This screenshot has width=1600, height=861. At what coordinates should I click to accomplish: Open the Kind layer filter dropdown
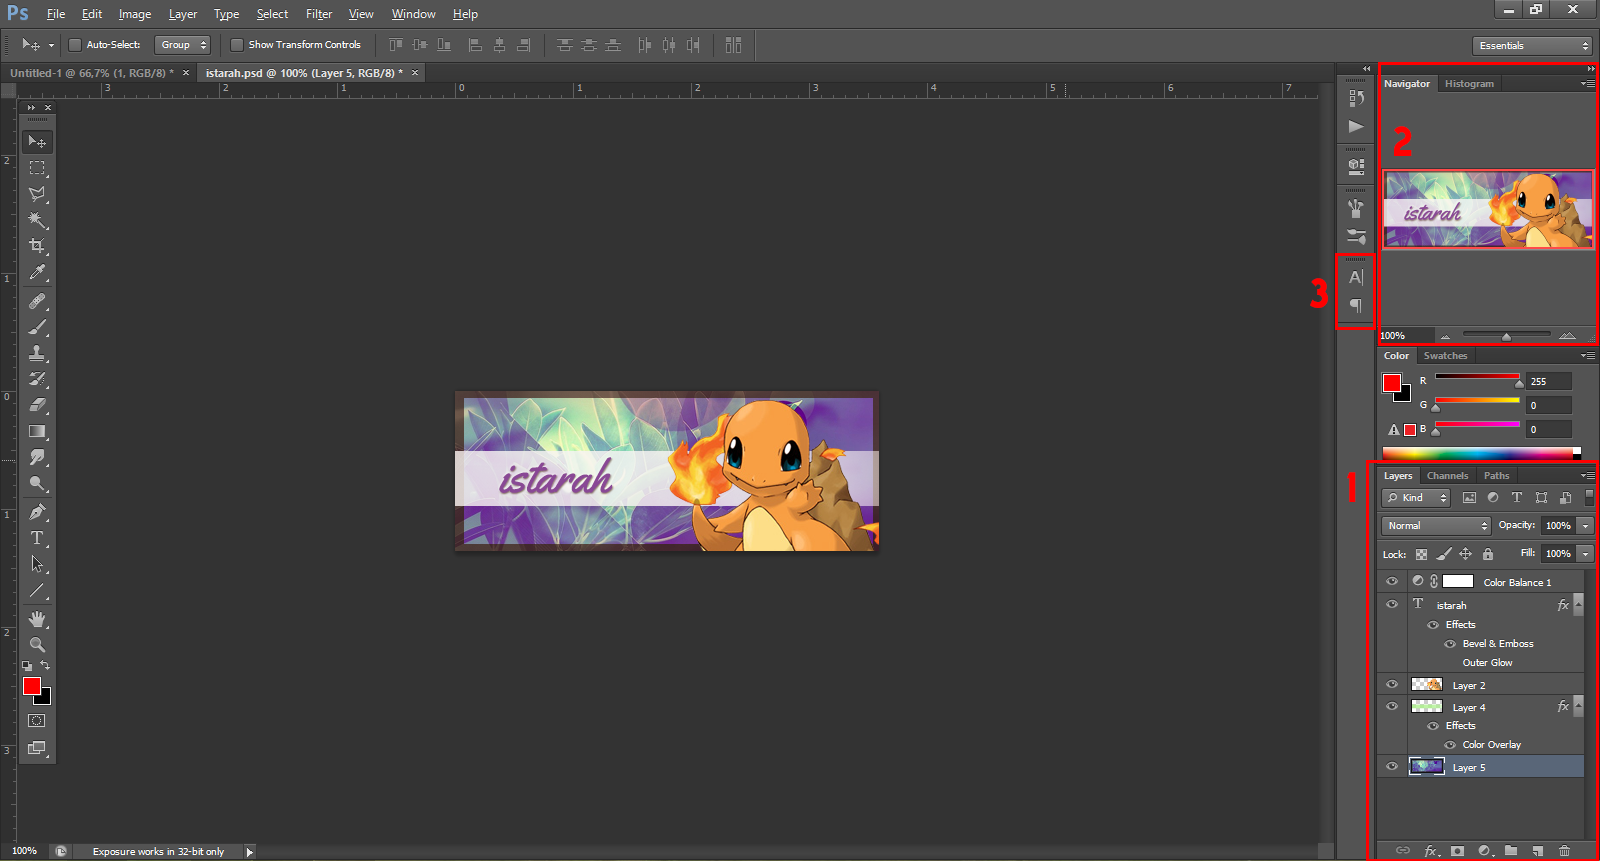(1415, 497)
